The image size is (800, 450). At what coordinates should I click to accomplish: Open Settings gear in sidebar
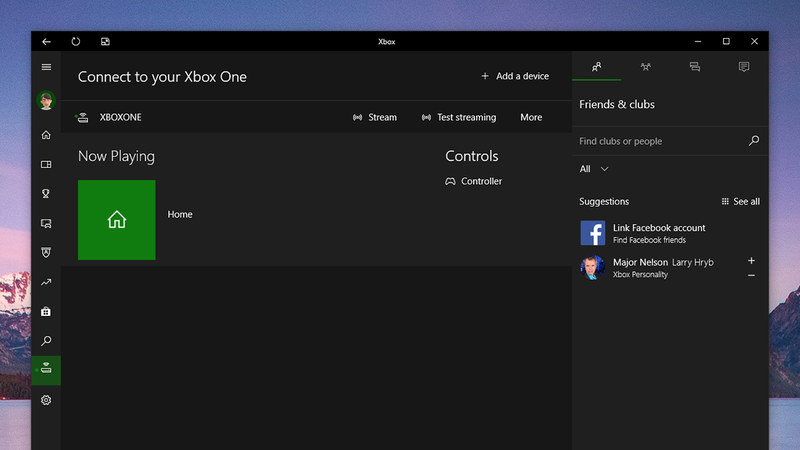pyautogui.click(x=46, y=400)
